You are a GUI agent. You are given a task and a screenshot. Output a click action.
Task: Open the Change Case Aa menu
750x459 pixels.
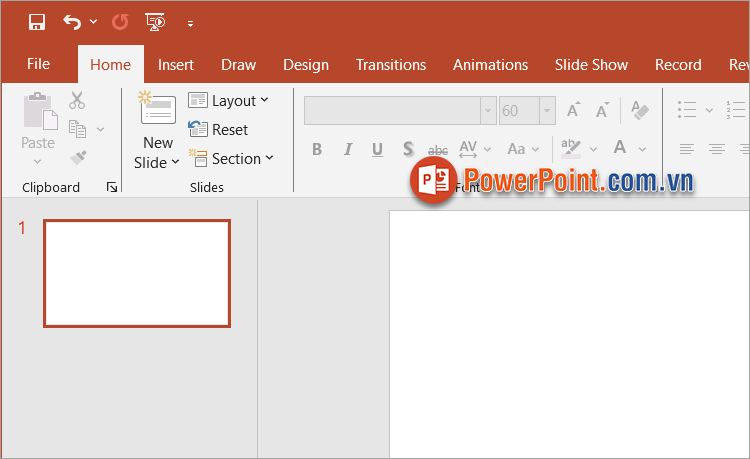click(517, 149)
